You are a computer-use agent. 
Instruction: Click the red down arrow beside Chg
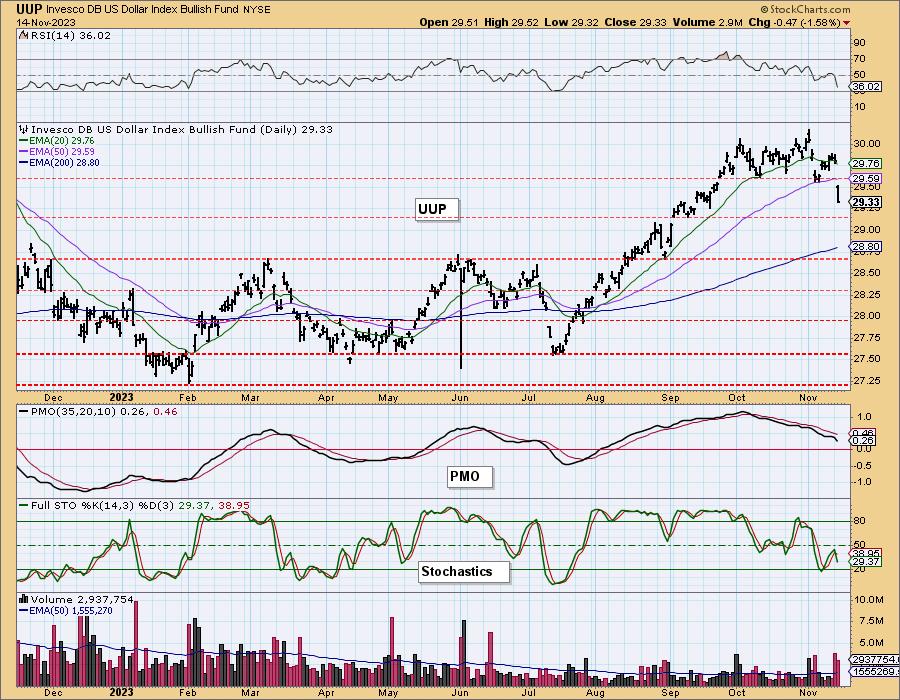coord(847,23)
